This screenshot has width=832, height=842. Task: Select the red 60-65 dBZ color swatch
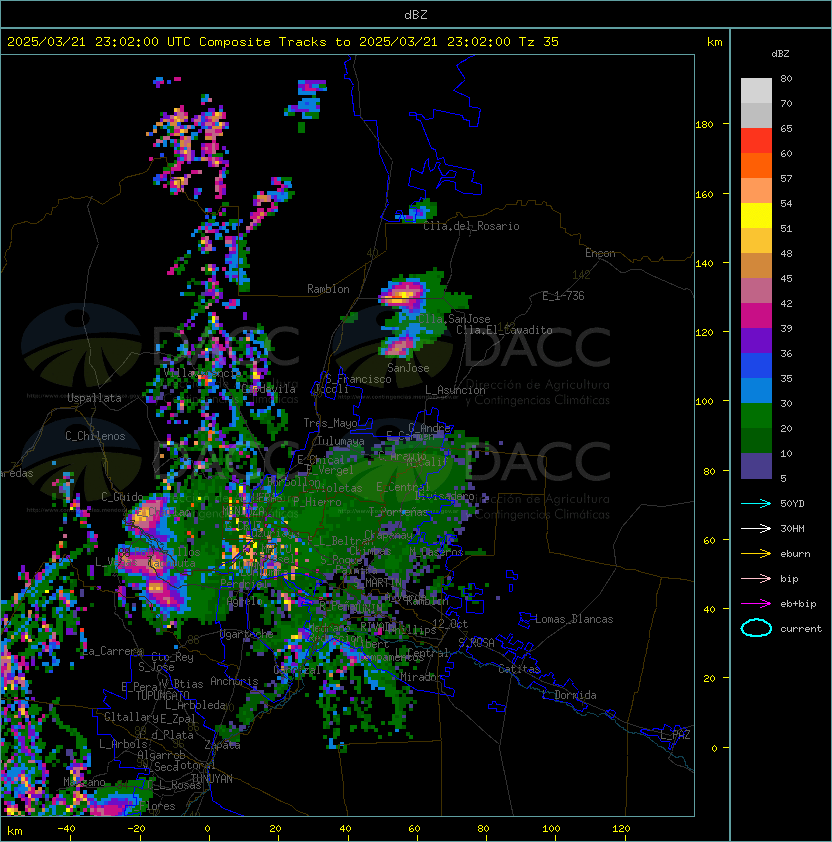pos(756,141)
